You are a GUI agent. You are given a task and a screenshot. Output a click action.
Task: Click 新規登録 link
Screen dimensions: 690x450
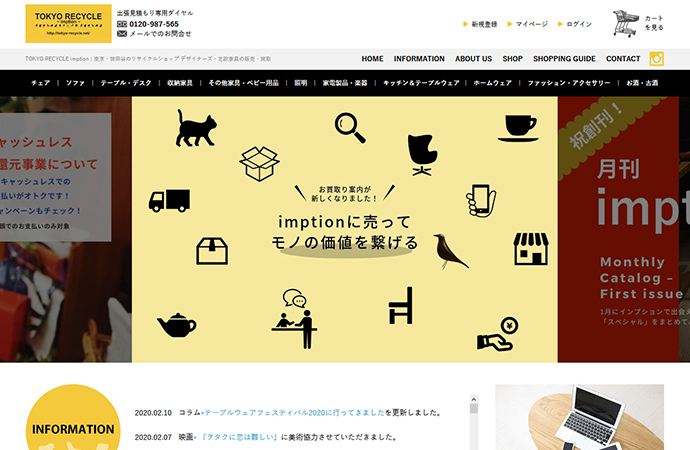tap(484, 24)
